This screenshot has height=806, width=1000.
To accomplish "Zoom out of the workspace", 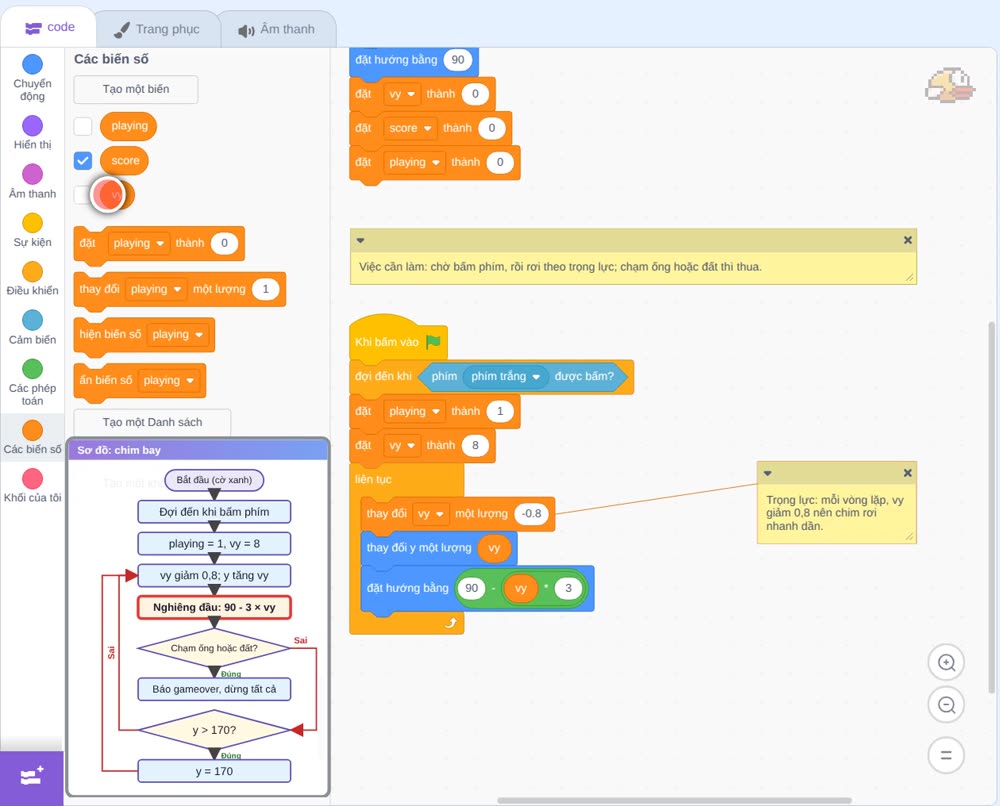I will (x=946, y=705).
